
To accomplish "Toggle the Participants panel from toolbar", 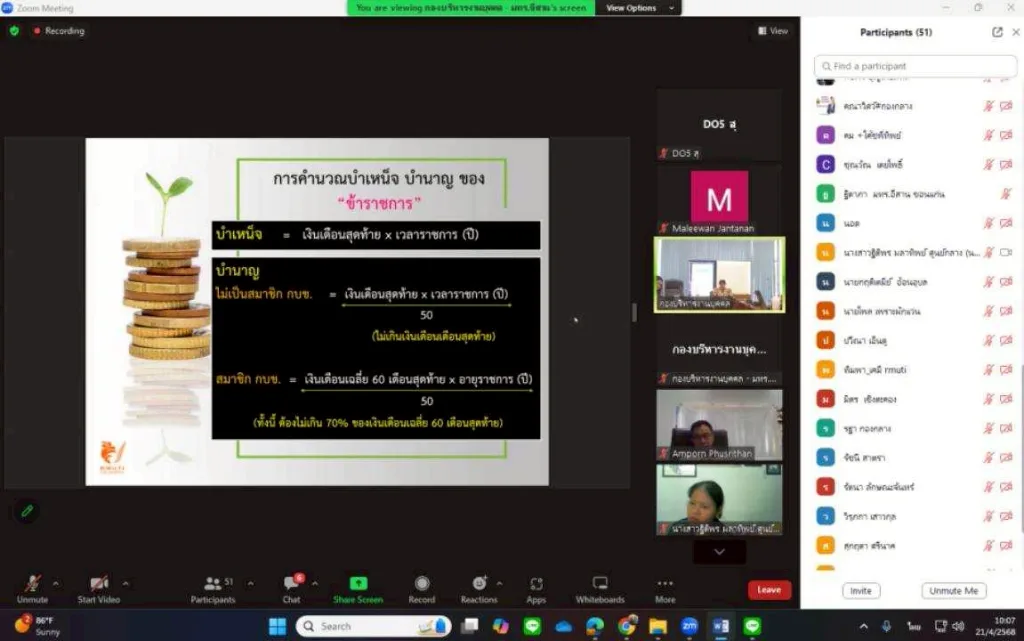I will (212, 584).
